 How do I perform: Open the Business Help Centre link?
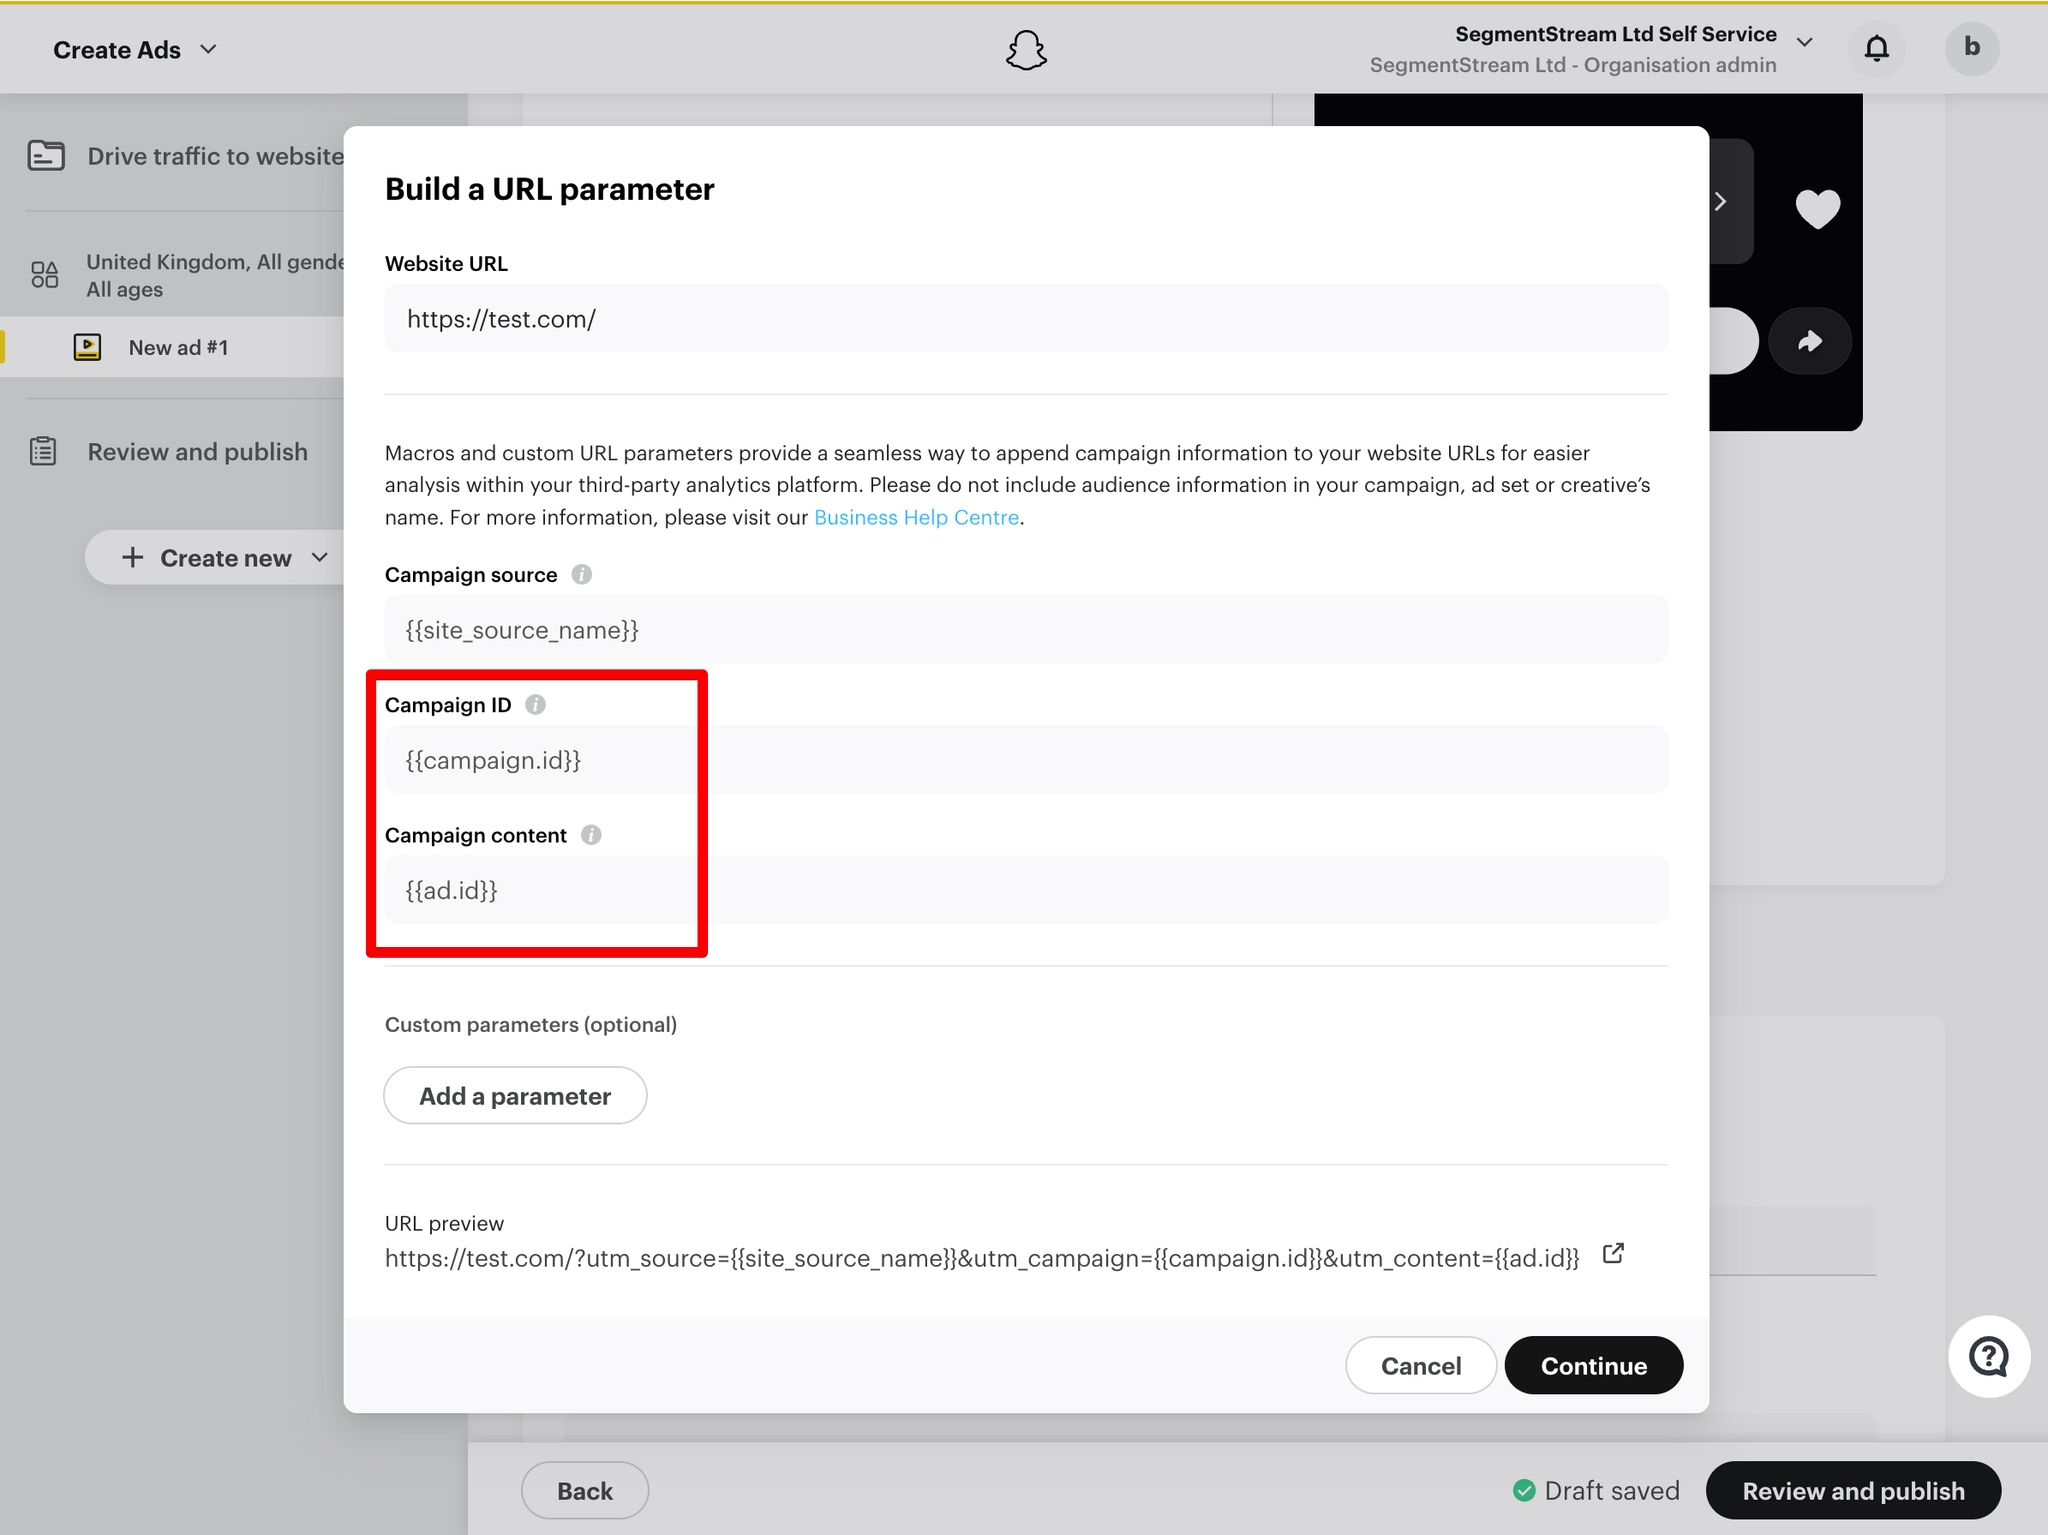click(916, 517)
